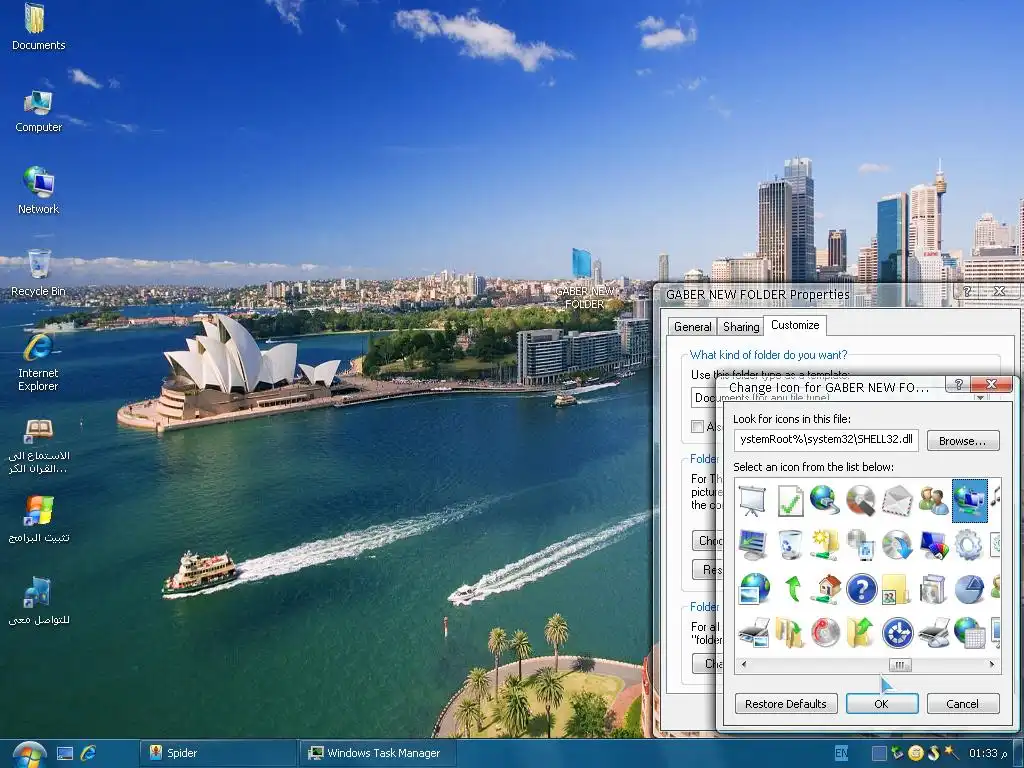Select the software boxes bundle icon
1024x768 pixels.
point(932,588)
